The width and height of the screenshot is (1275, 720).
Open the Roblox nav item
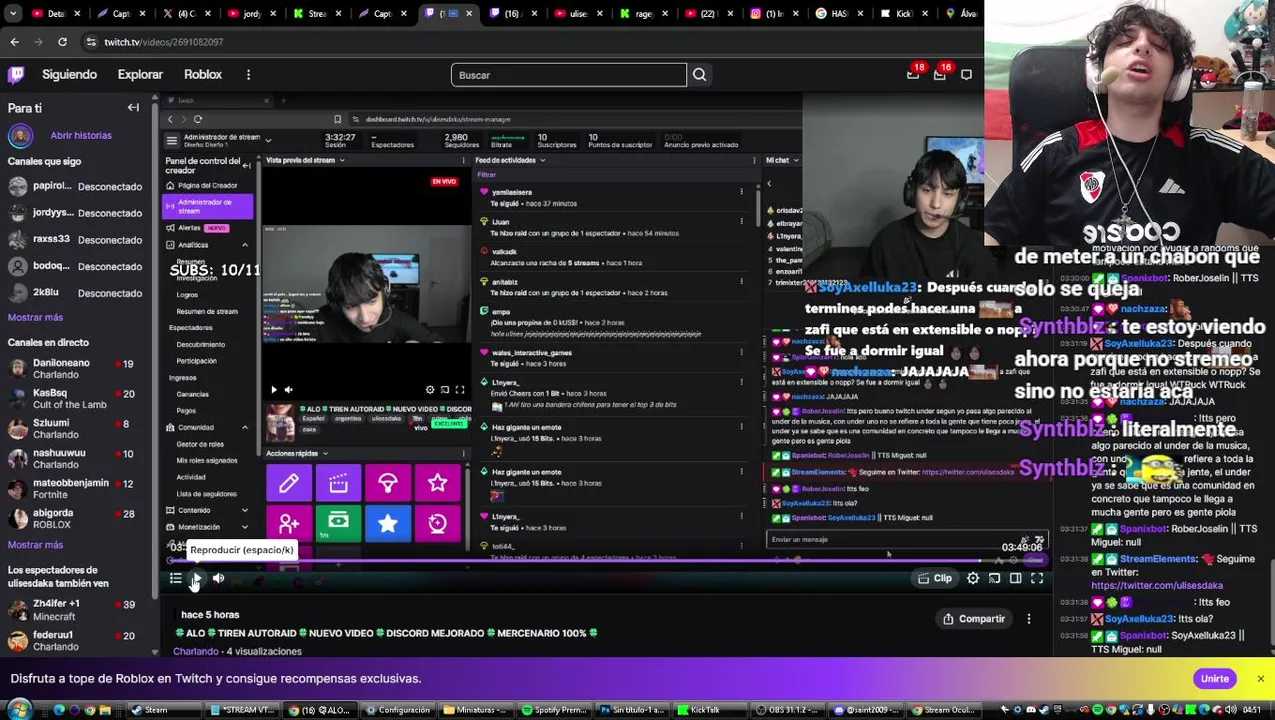click(203, 75)
